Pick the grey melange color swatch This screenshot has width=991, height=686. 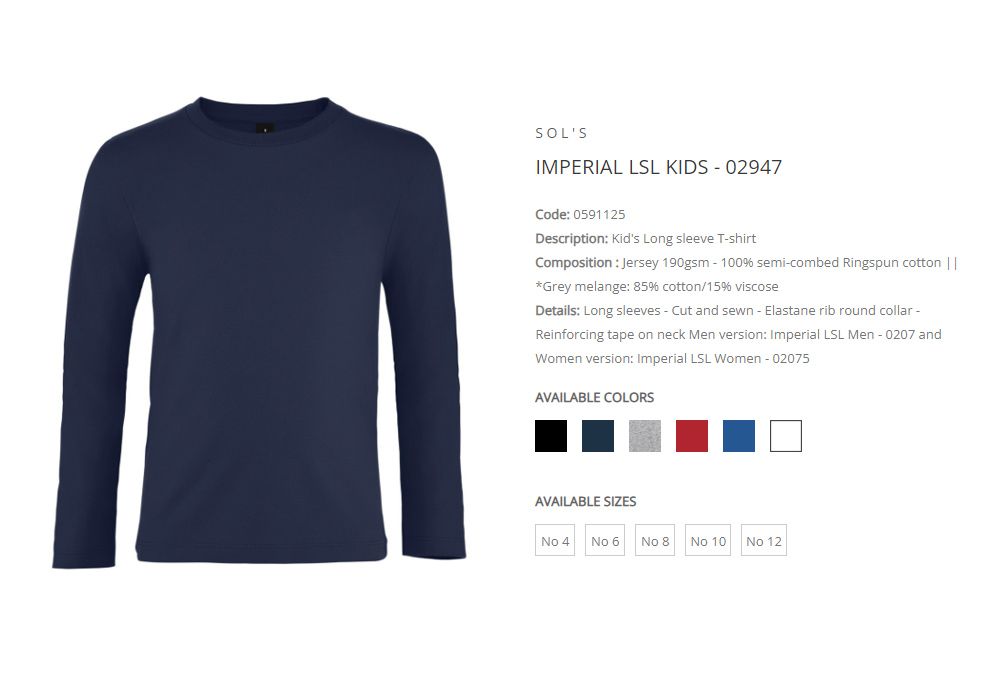[x=645, y=436]
